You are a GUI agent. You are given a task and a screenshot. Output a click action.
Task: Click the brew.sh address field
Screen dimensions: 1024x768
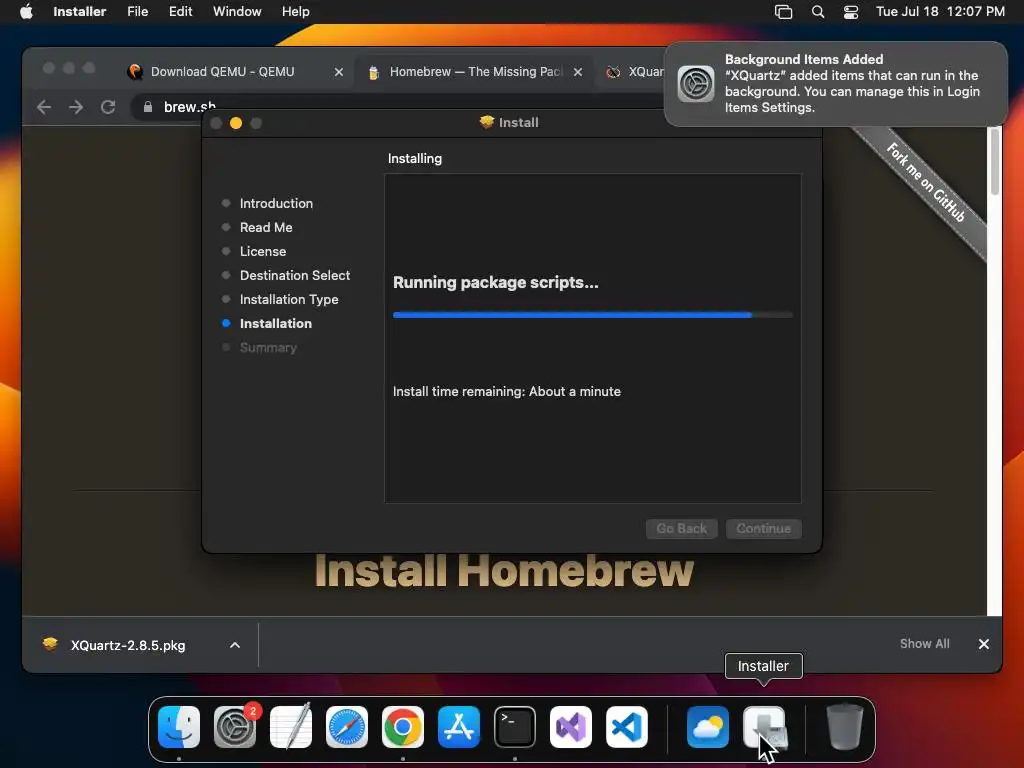click(x=189, y=107)
